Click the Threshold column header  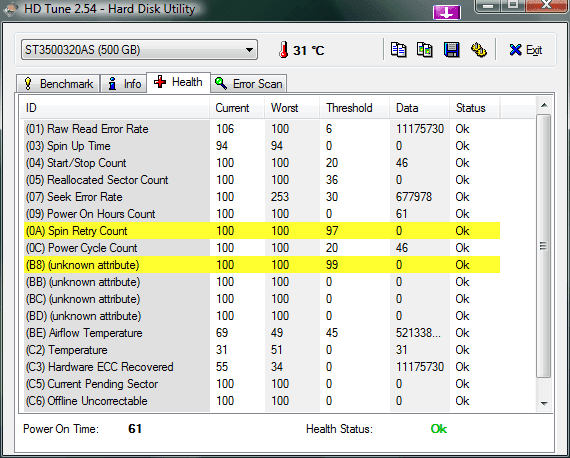click(355, 108)
